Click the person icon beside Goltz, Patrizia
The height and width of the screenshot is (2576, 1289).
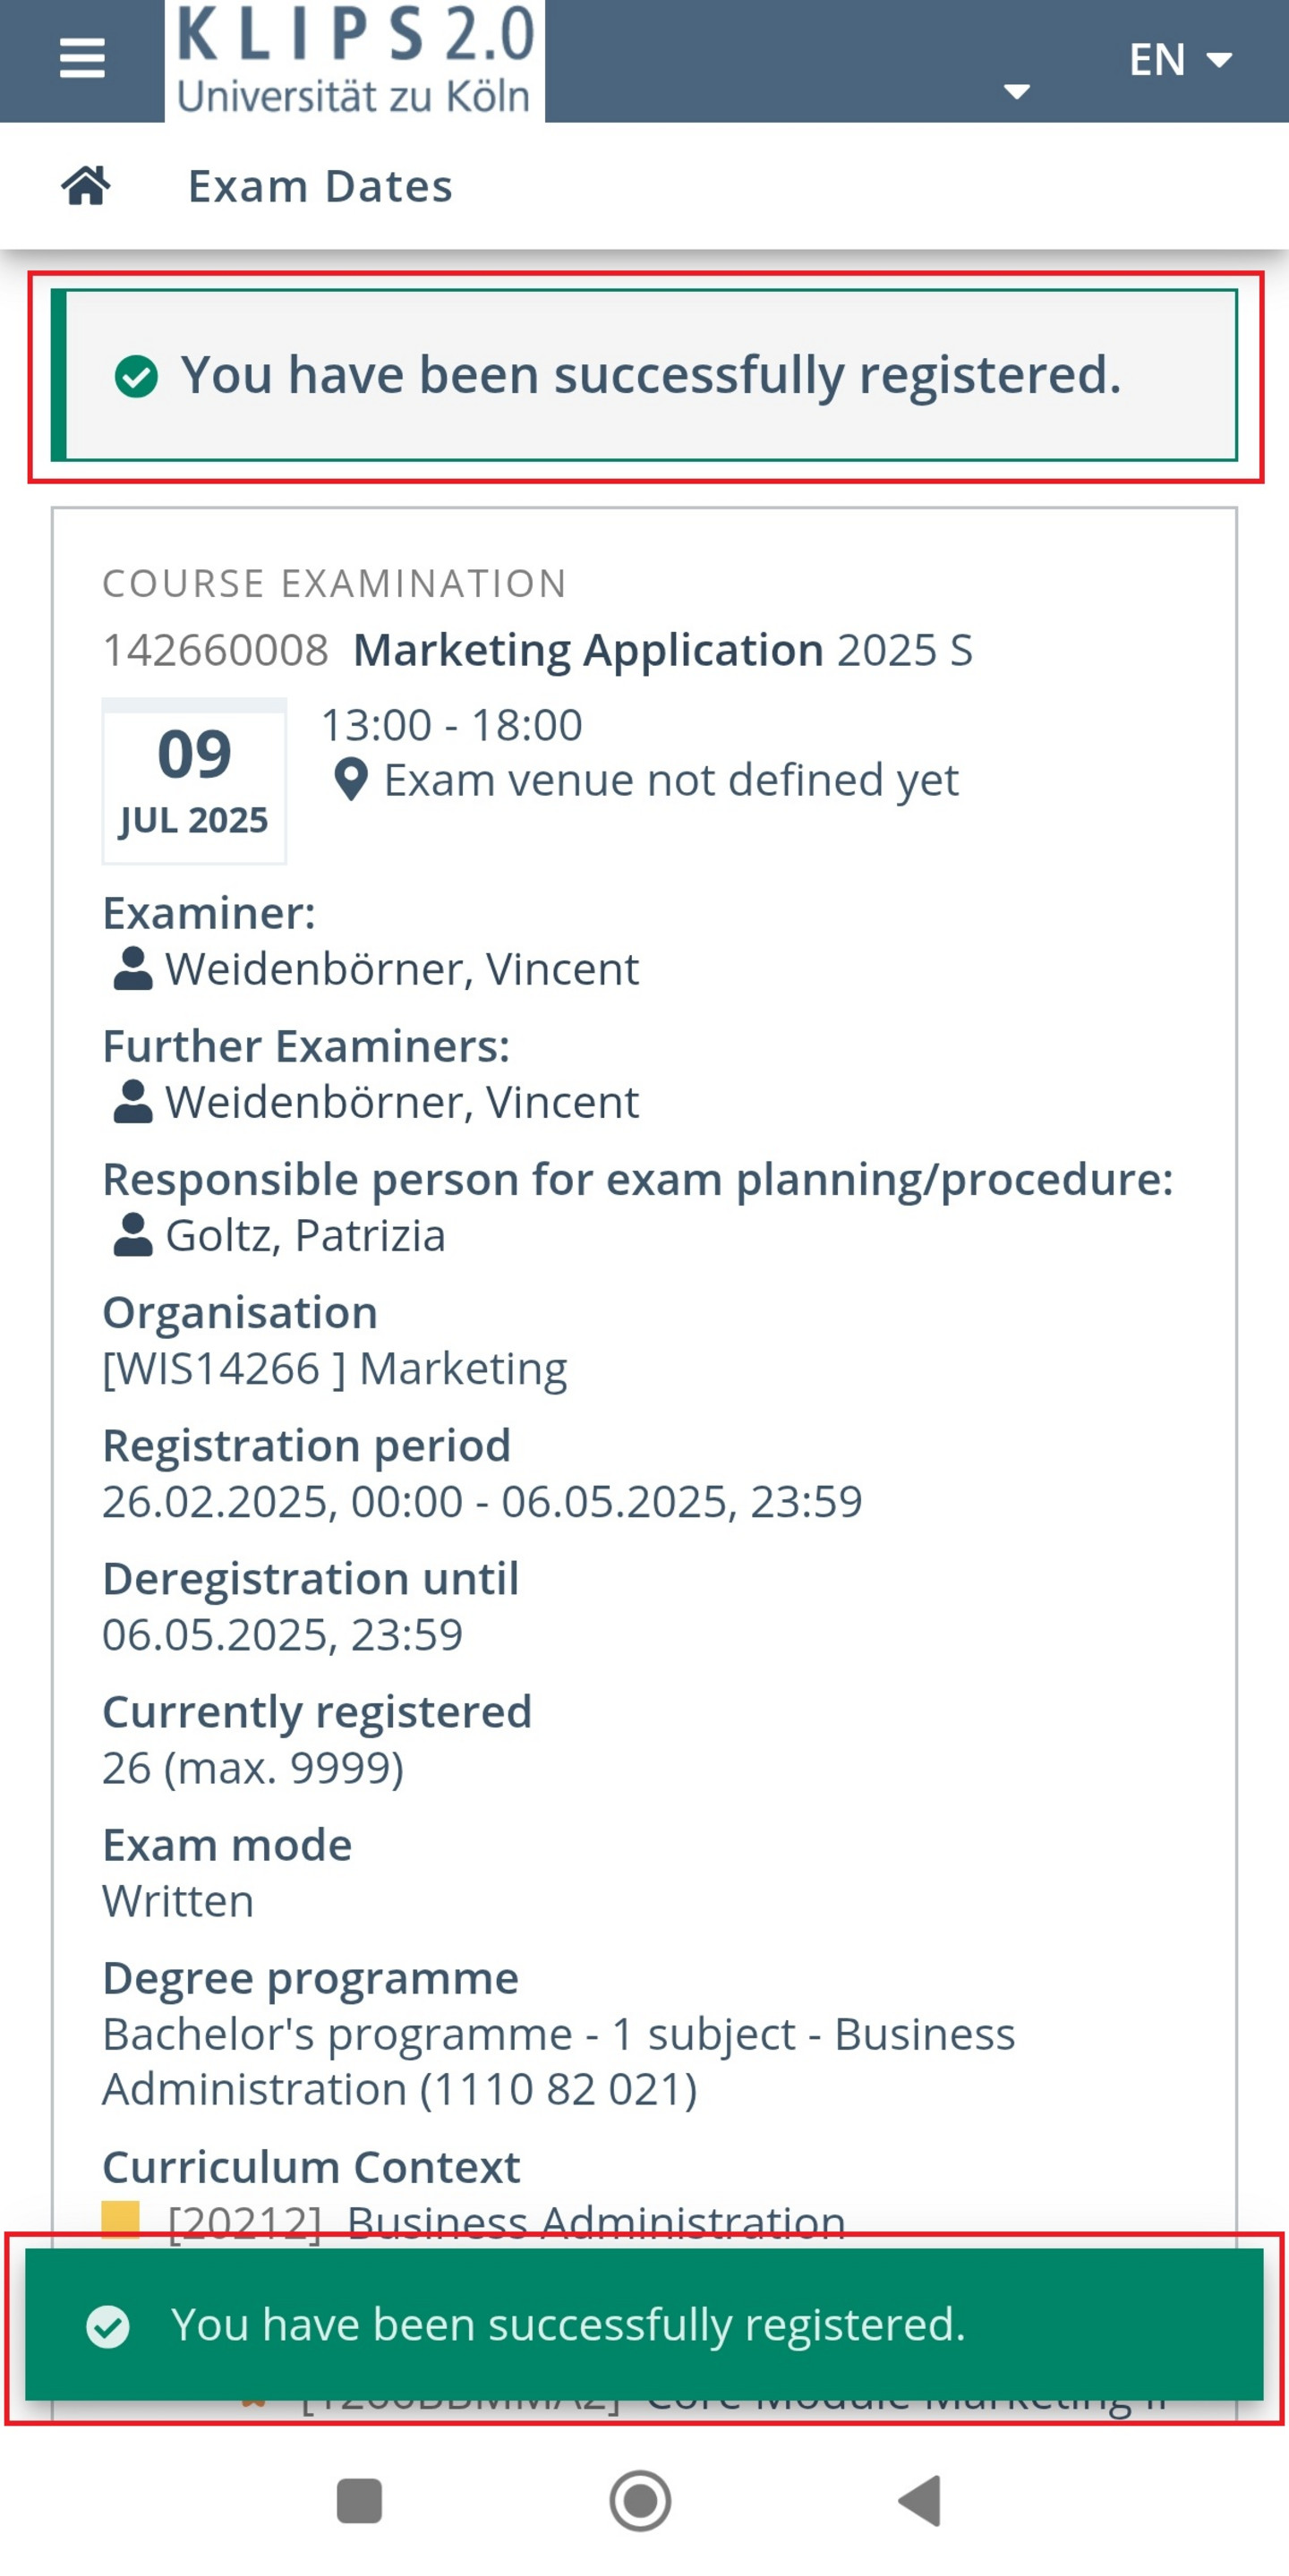(132, 1236)
